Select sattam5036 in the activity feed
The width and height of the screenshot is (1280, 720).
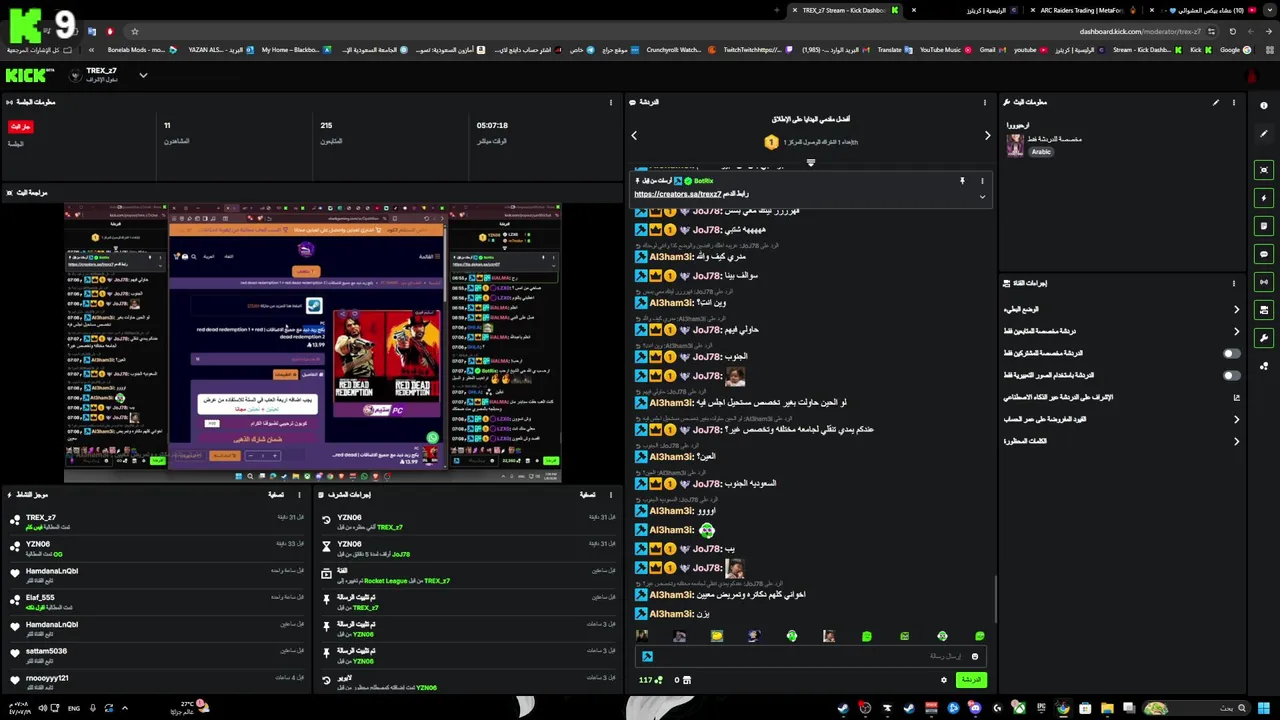(46, 651)
